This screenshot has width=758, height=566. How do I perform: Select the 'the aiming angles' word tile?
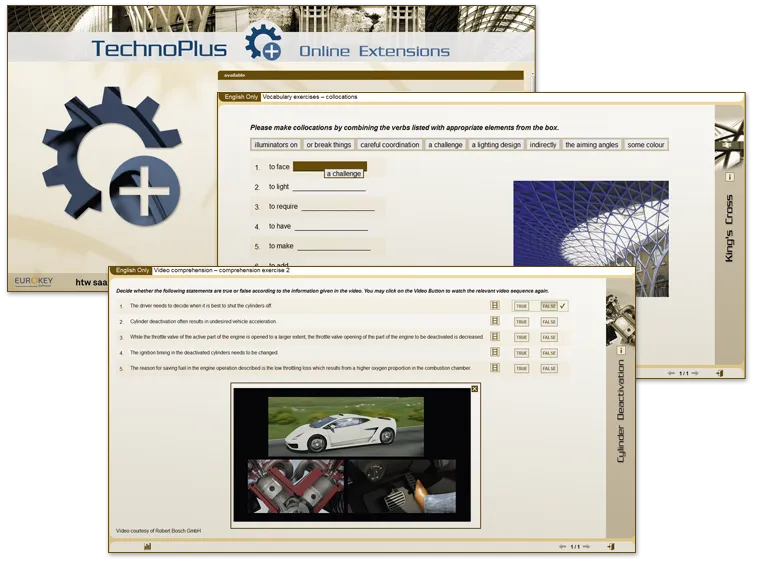click(592, 145)
